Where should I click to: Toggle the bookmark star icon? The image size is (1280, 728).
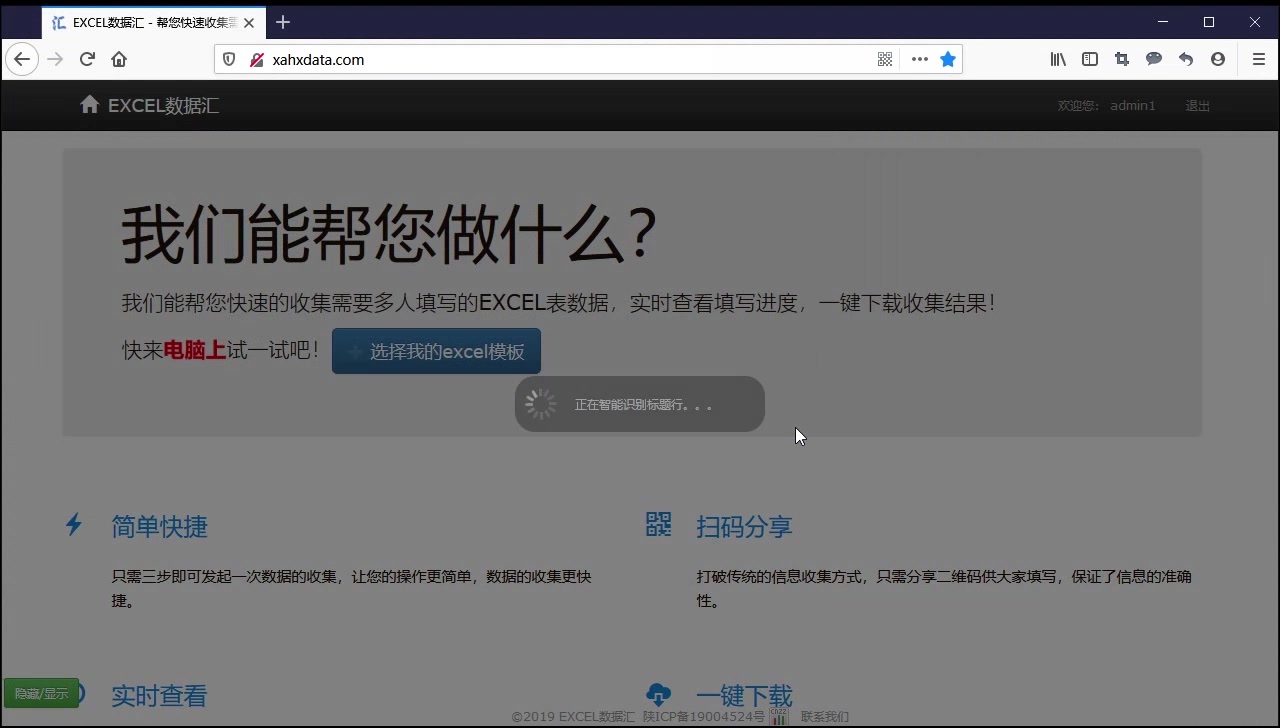point(948,59)
